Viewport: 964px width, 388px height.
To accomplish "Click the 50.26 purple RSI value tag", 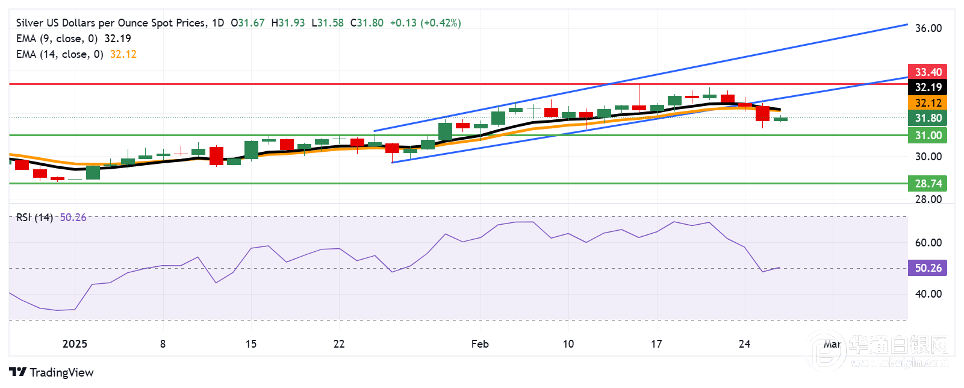I will pos(930,268).
